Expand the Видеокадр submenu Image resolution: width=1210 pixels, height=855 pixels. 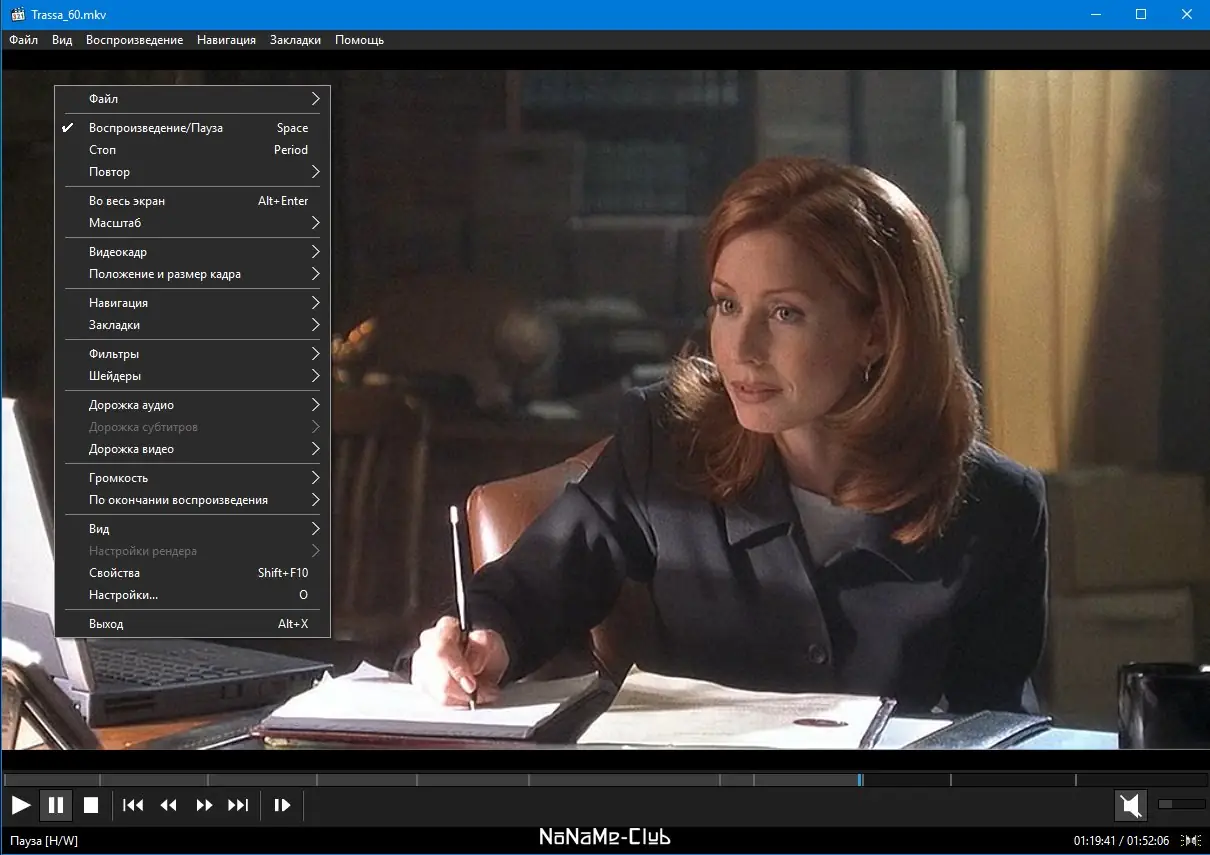(193, 252)
